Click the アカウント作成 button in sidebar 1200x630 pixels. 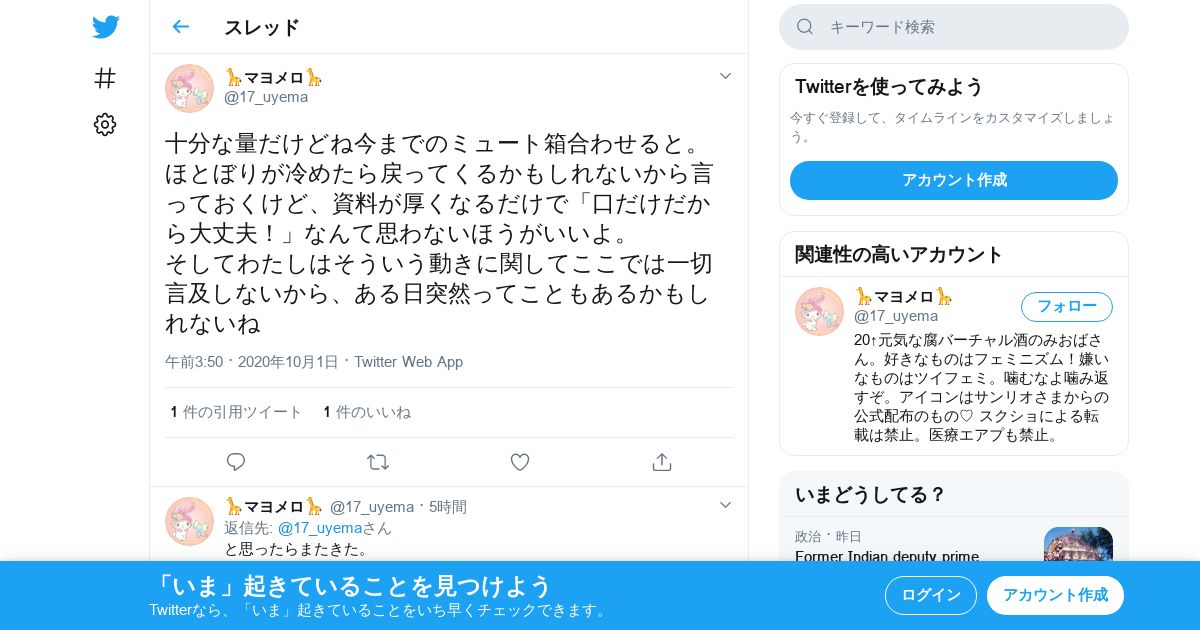954,180
